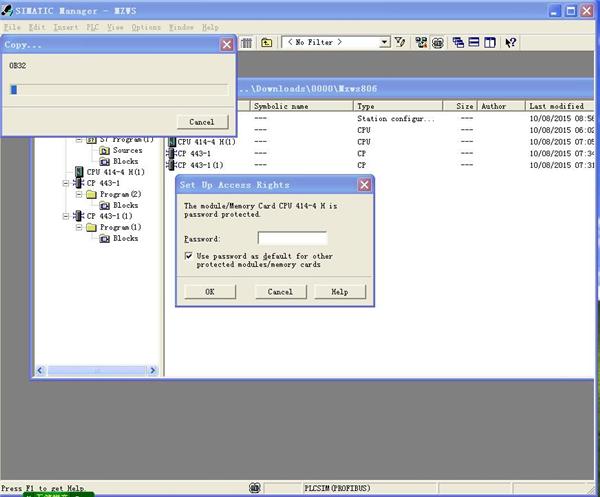Click the Sources folder icon in tree

click(104, 151)
